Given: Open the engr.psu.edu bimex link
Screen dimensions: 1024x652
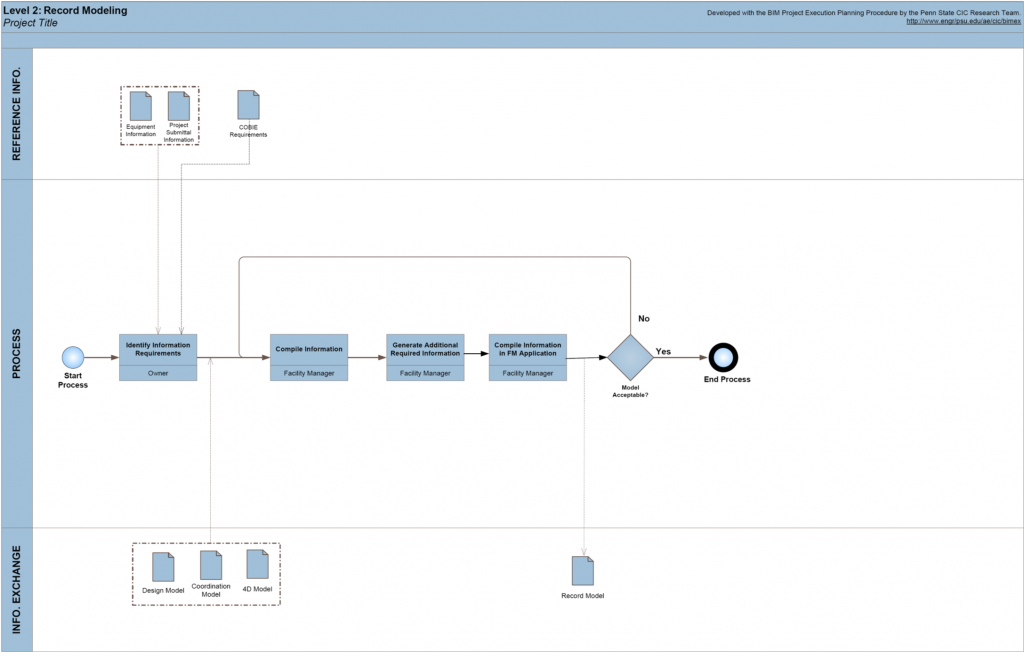Looking at the screenshot, I should pos(962,21).
